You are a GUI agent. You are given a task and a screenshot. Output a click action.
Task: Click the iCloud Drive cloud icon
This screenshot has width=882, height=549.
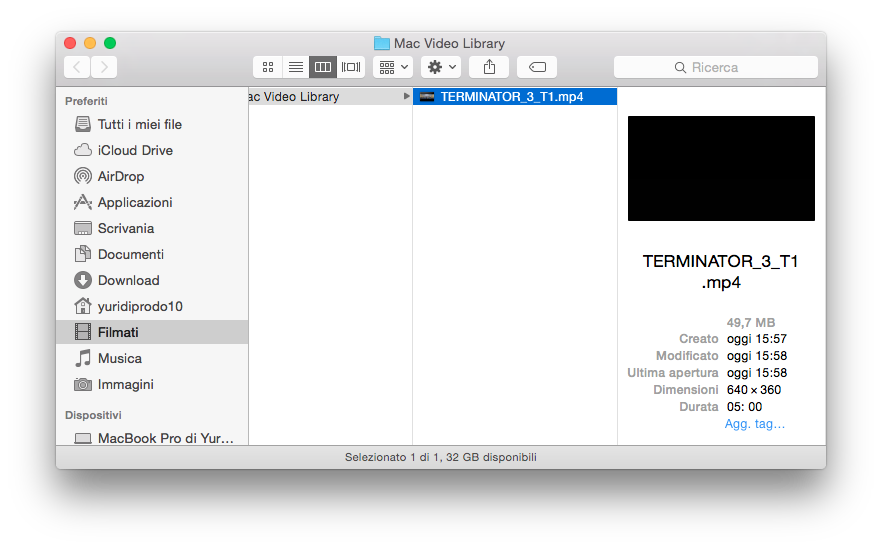click(83, 150)
